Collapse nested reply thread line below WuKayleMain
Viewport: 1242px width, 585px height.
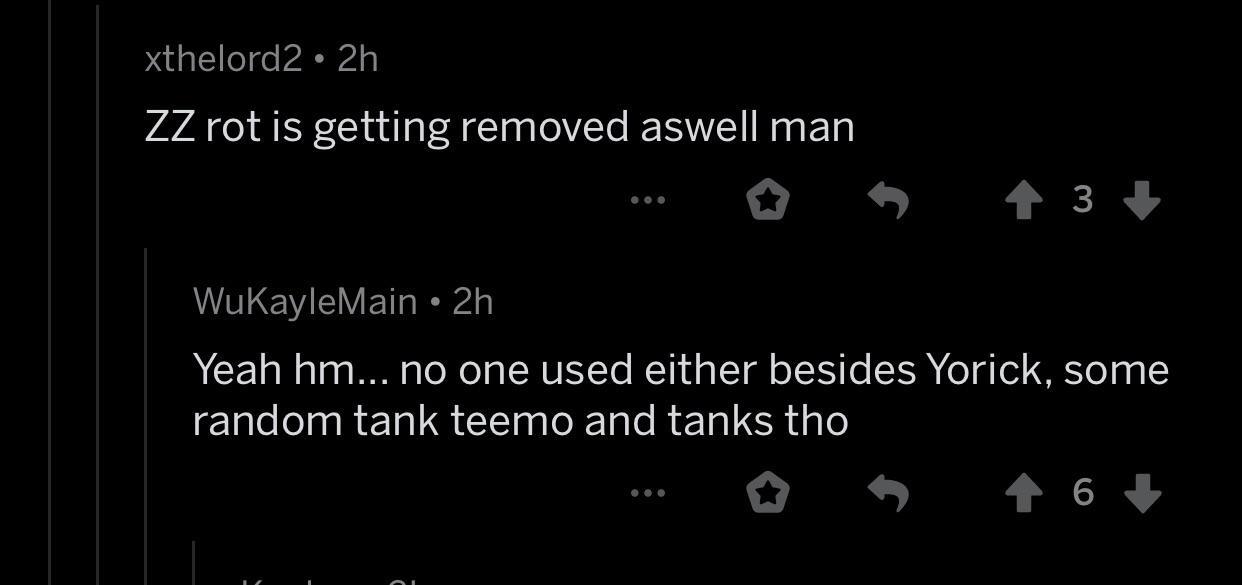tap(194, 563)
